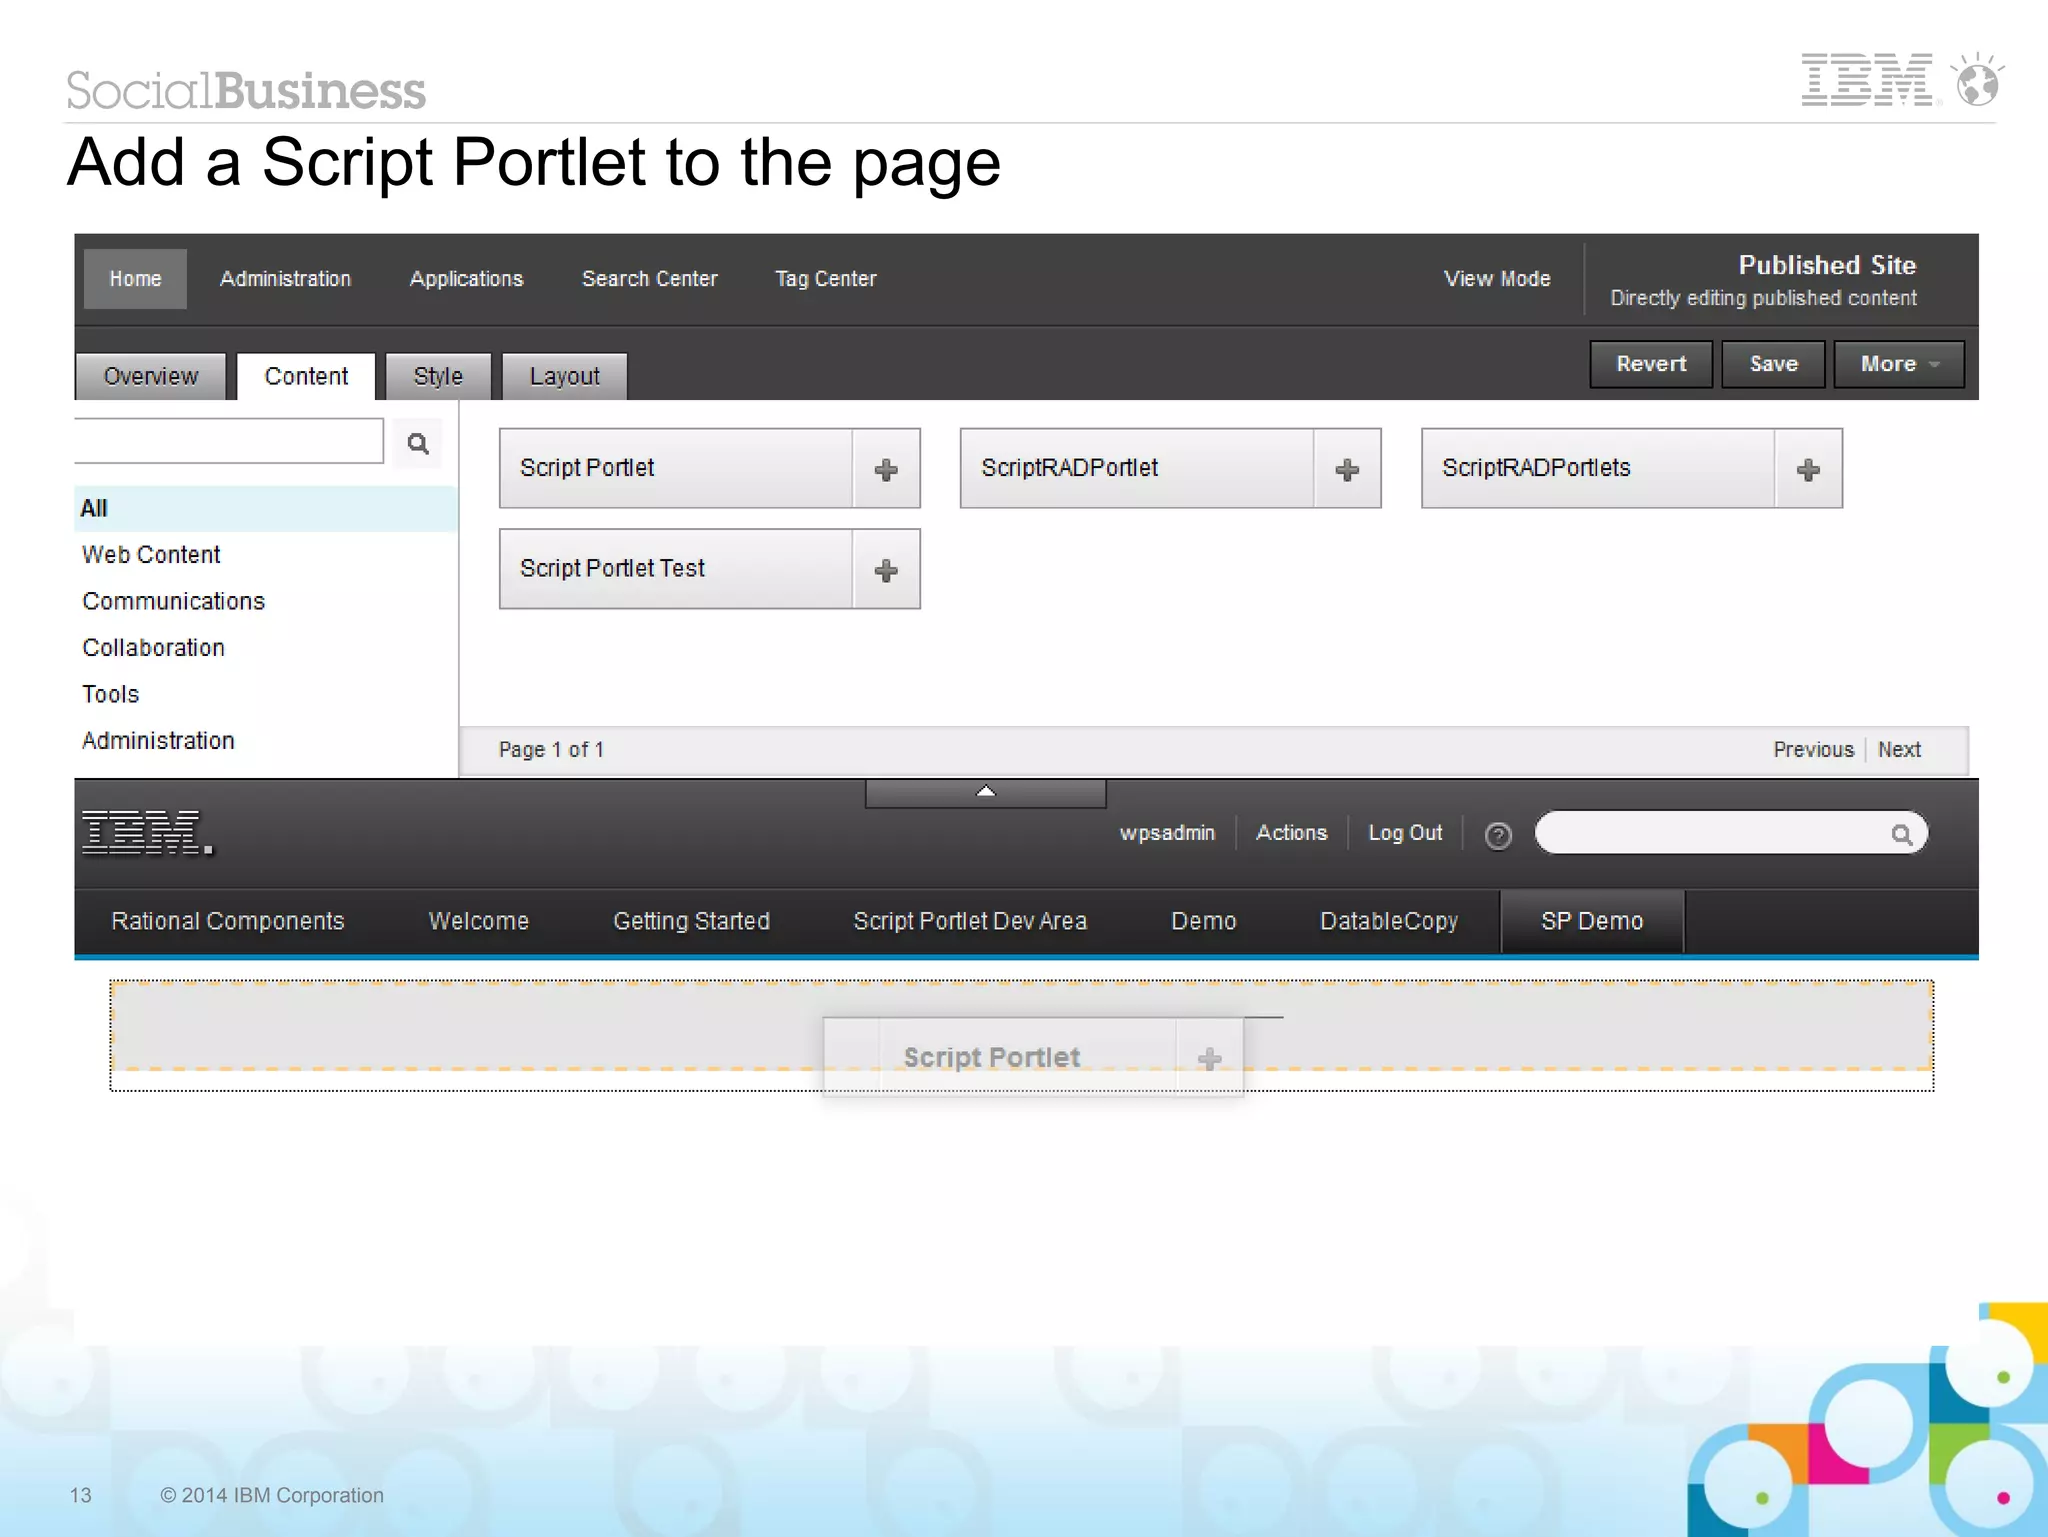The width and height of the screenshot is (2048, 1537).
Task: Click the Page 1 of 1 indicator
Action: pyautogui.click(x=551, y=749)
